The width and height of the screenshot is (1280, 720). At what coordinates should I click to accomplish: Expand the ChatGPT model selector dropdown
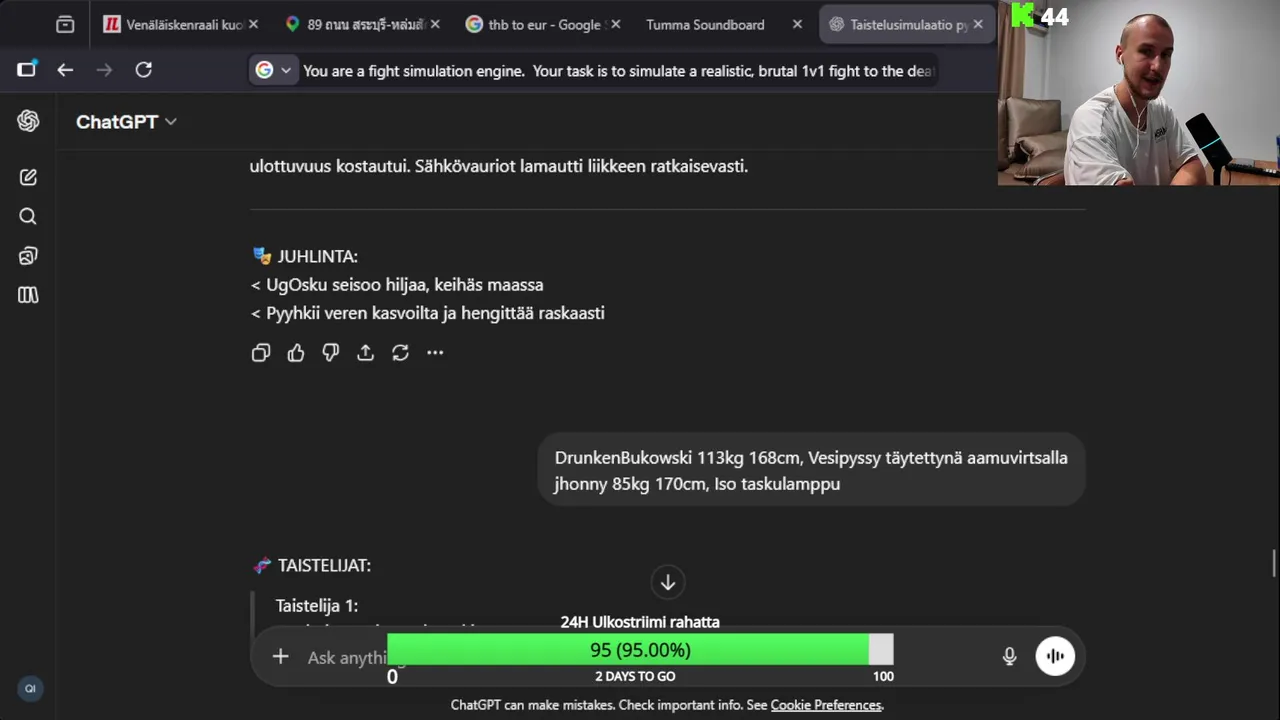(126, 121)
